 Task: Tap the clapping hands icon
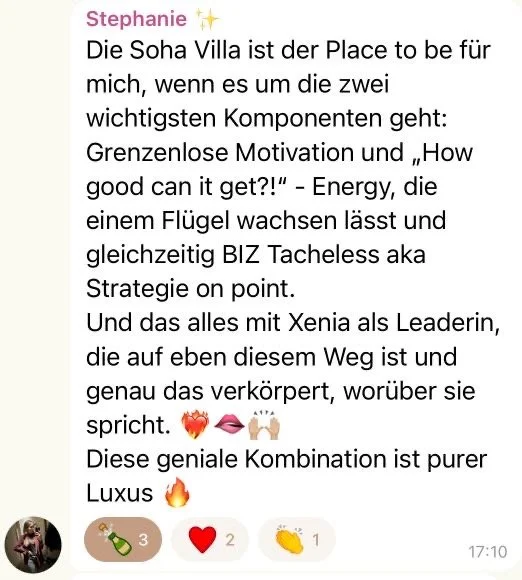pyautogui.click(x=290, y=540)
